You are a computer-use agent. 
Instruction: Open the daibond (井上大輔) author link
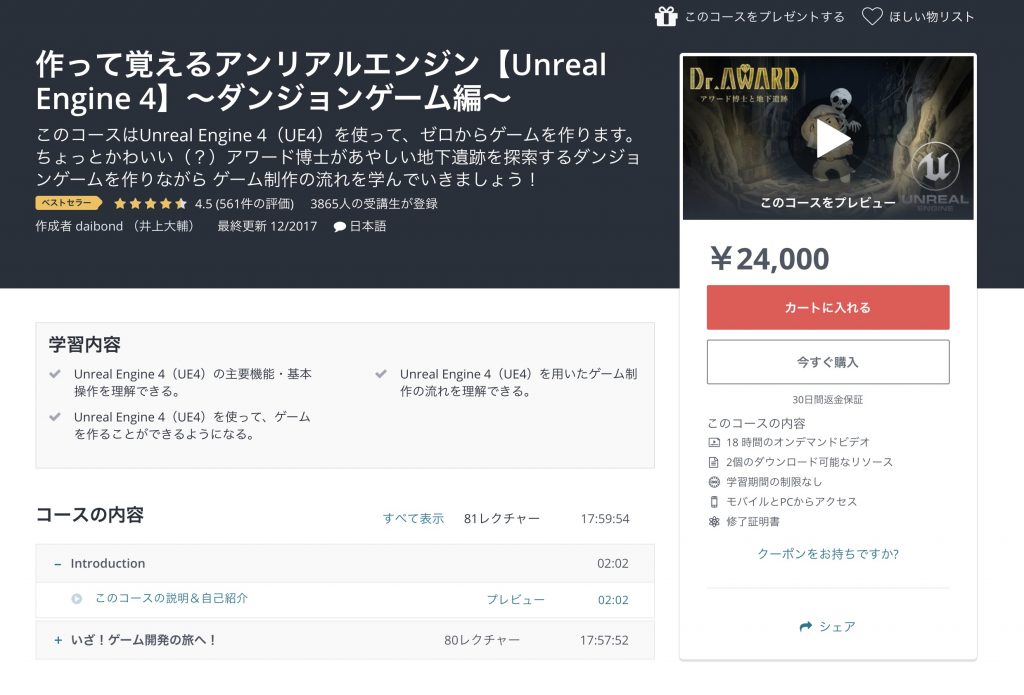tap(113, 226)
